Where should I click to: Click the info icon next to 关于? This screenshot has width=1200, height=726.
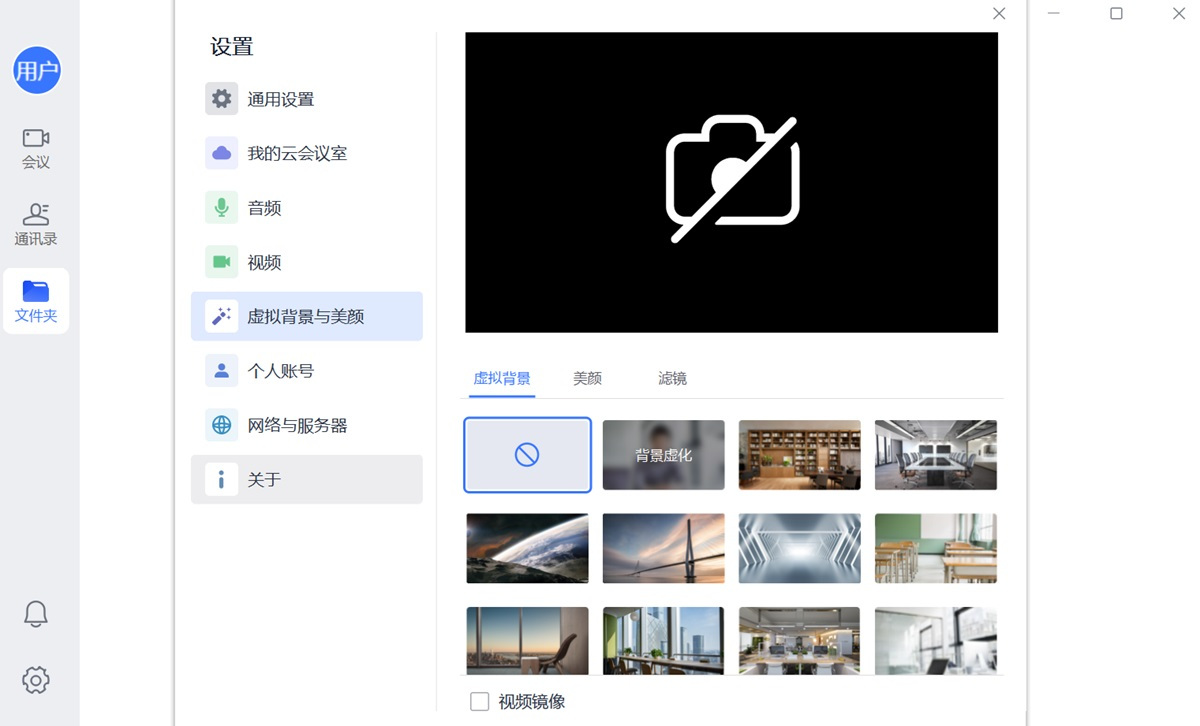click(x=221, y=479)
